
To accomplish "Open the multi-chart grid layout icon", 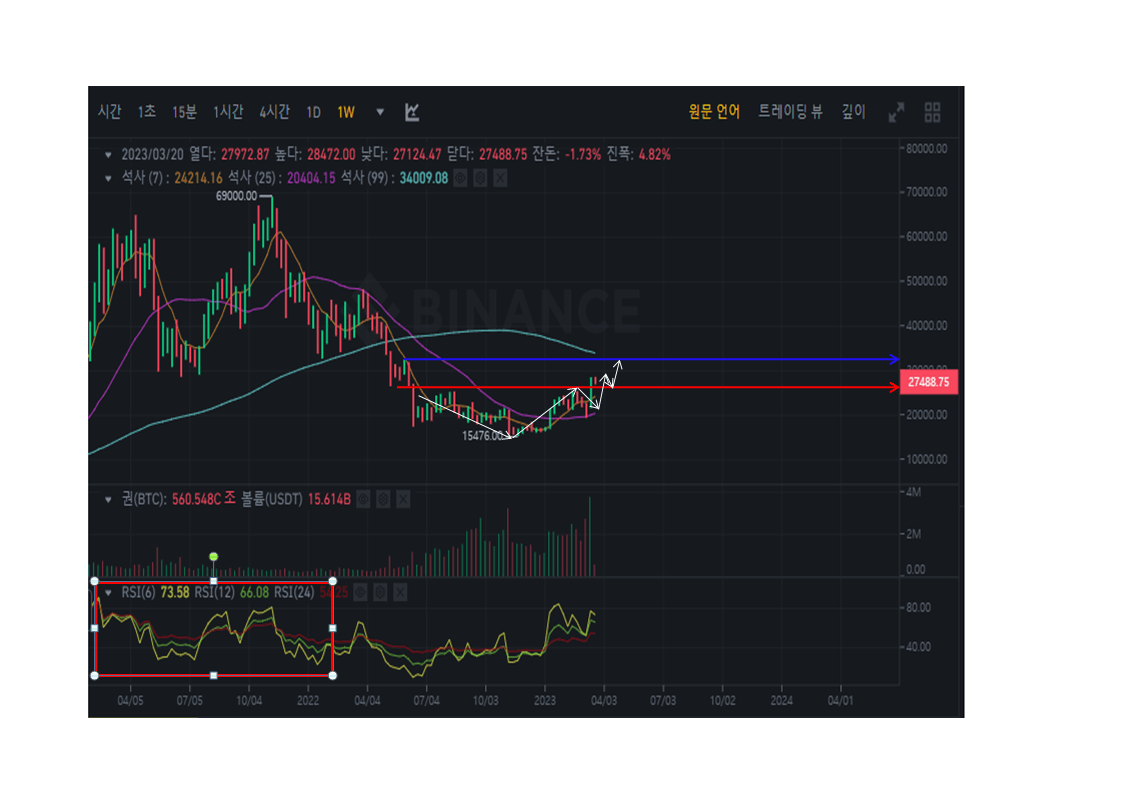I will [x=932, y=112].
